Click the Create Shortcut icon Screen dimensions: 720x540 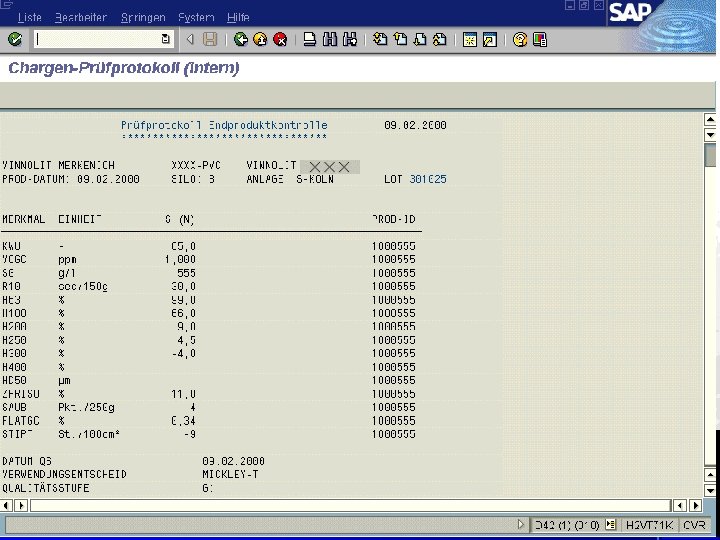point(490,39)
